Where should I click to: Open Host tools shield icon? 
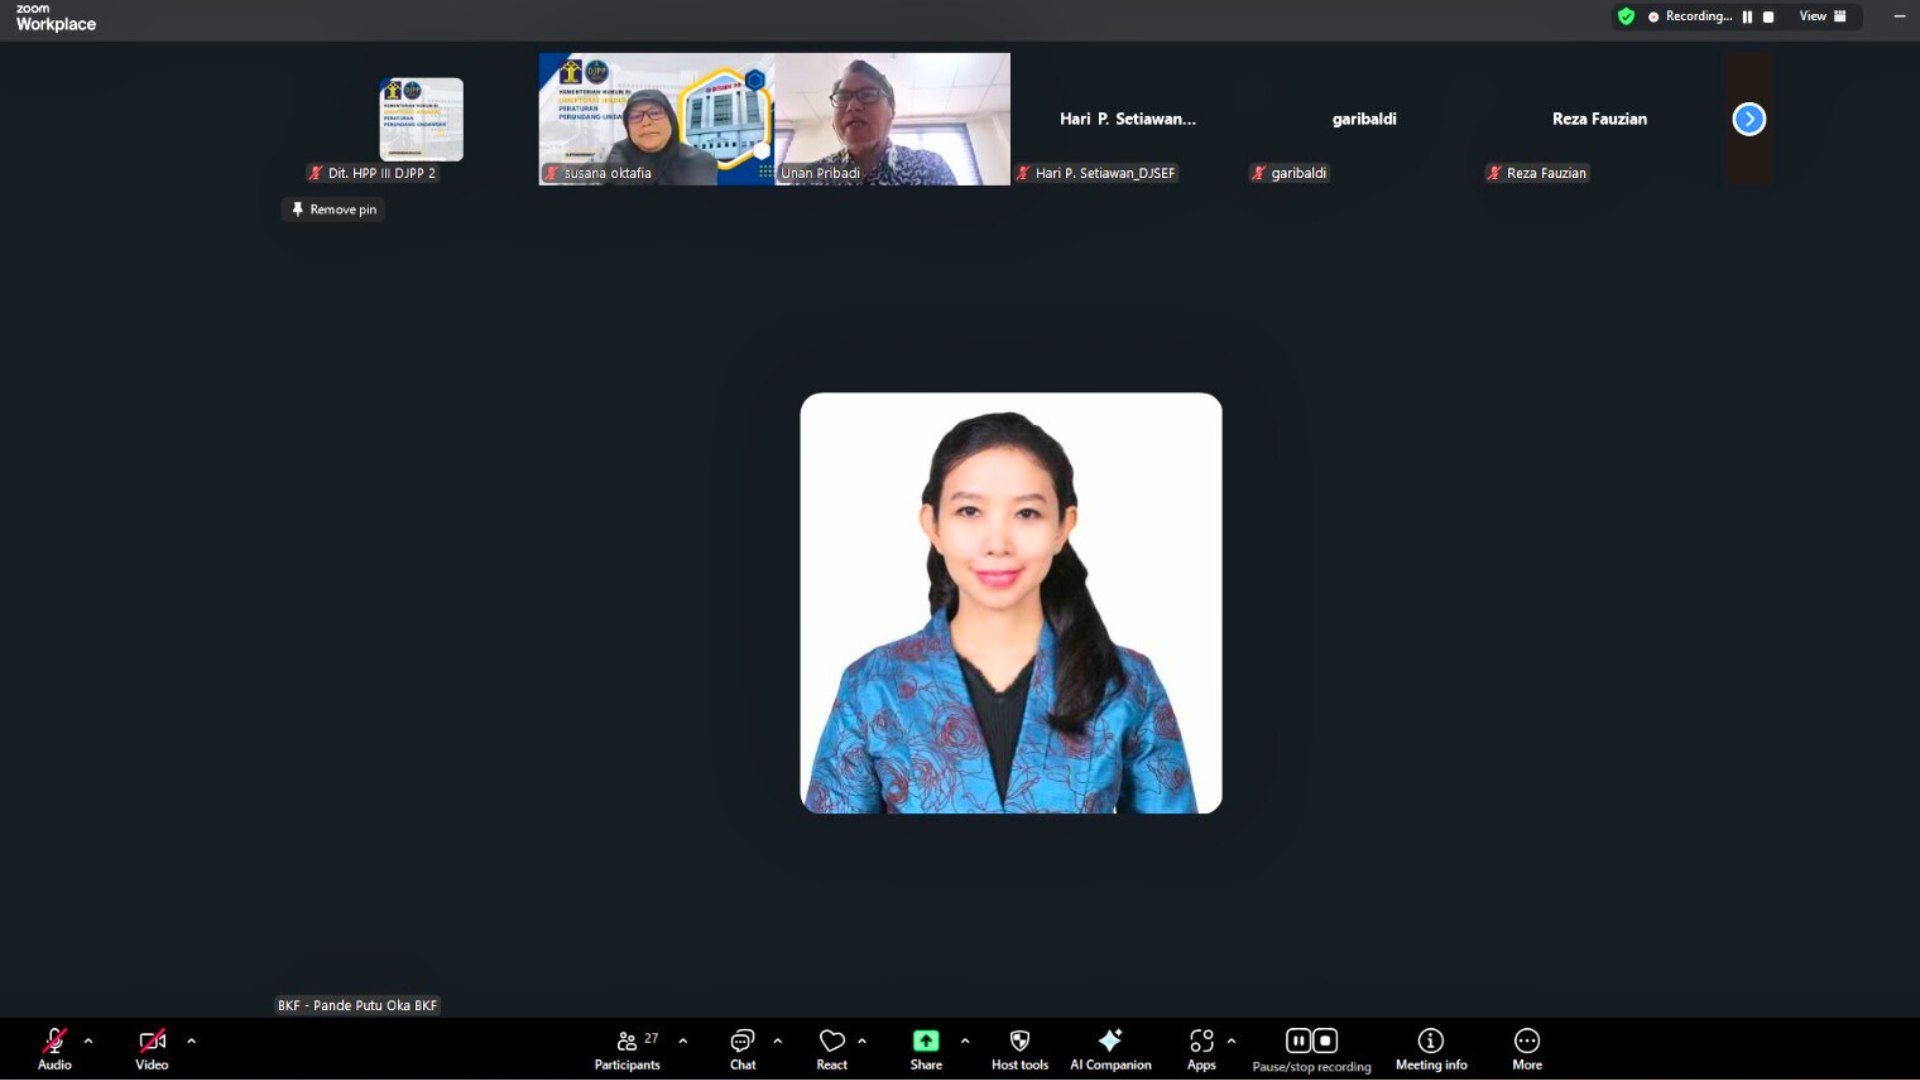(1019, 1042)
